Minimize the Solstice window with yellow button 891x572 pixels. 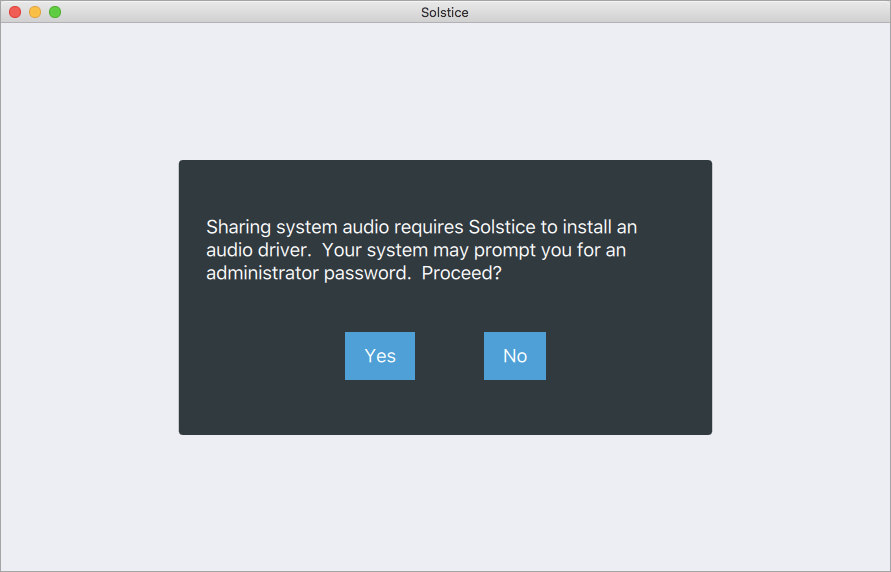[x=35, y=12]
